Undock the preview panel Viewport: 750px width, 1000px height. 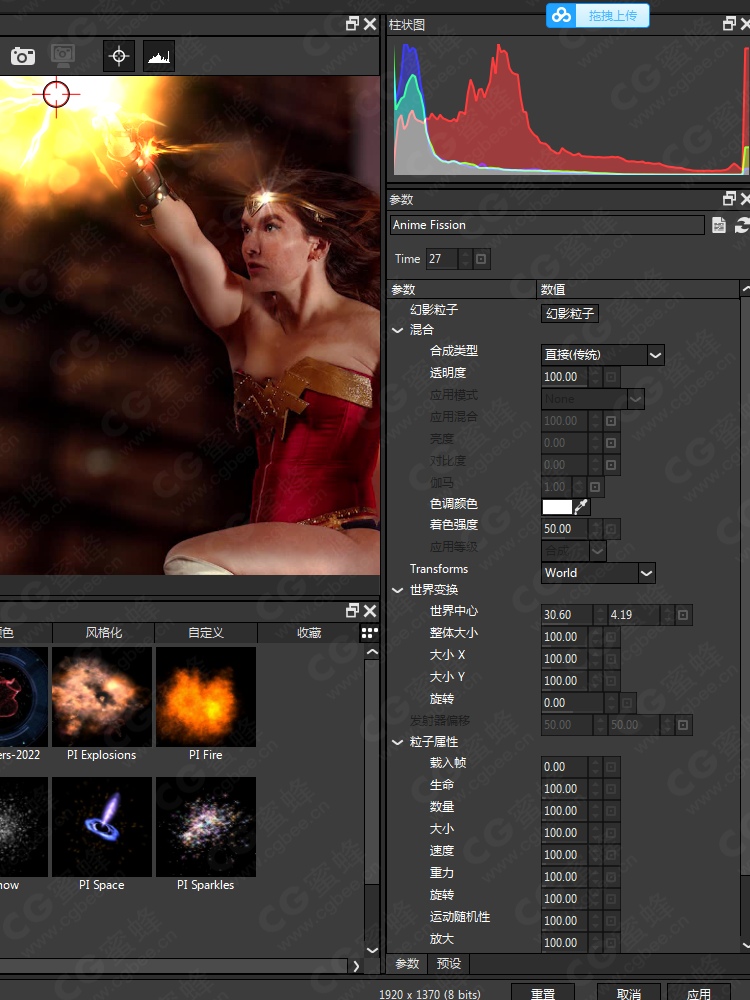click(352, 24)
